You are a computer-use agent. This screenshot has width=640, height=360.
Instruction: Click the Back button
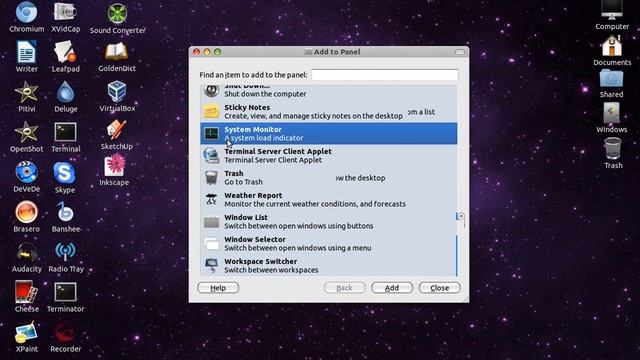coord(344,288)
